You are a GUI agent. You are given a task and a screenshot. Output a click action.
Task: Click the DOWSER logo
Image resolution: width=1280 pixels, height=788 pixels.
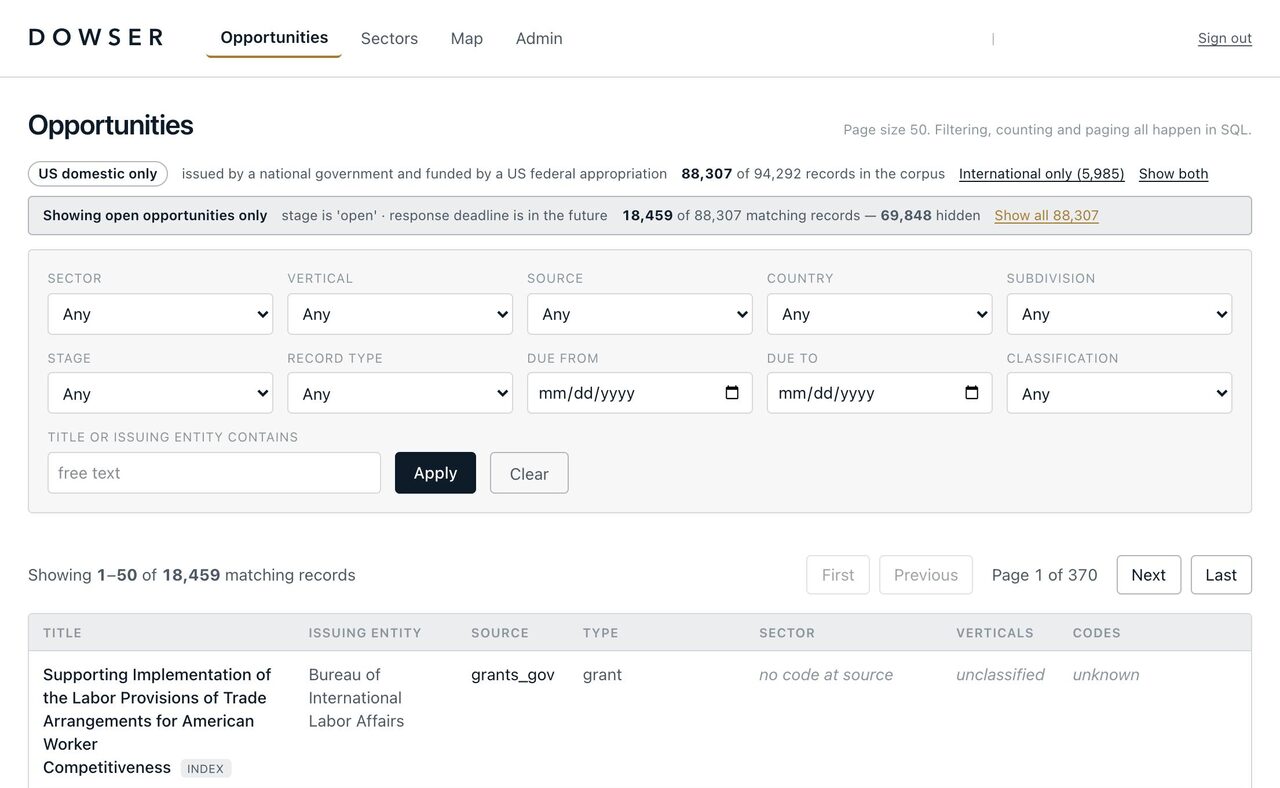point(96,38)
